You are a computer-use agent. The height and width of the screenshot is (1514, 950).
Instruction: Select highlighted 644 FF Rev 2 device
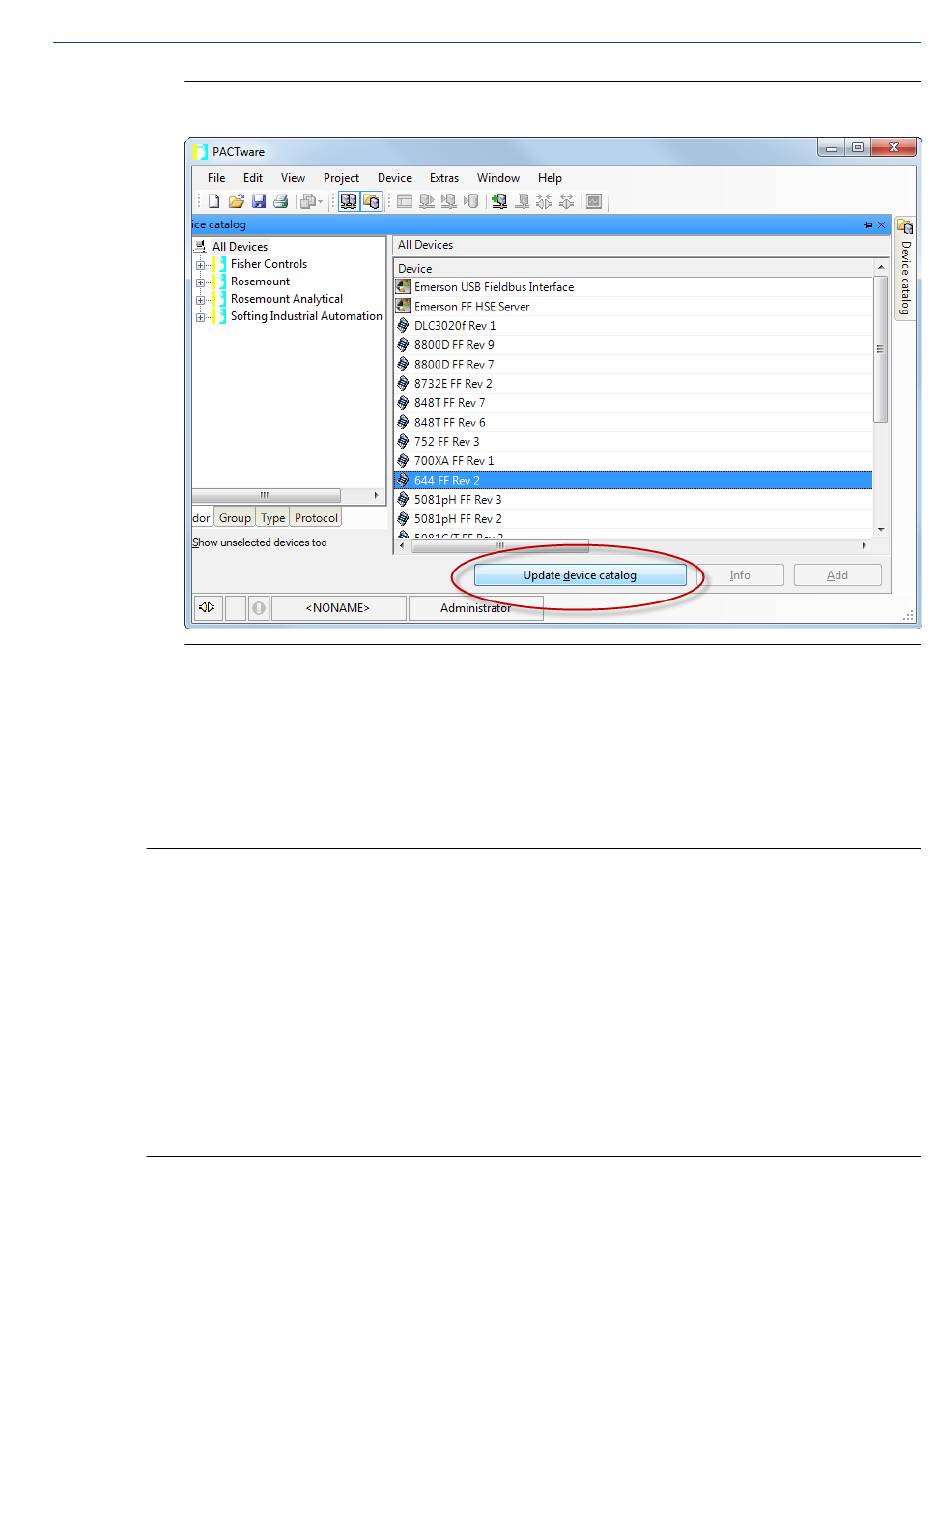(633, 480)
